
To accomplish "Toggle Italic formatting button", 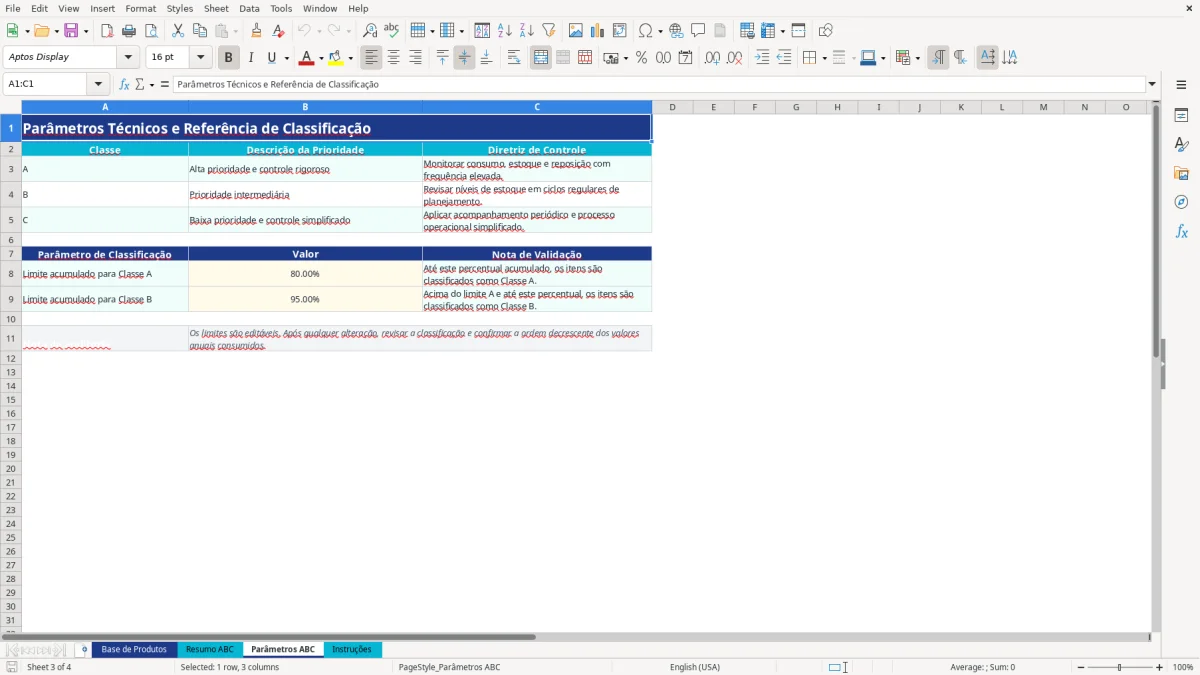I will click(251, 58).
